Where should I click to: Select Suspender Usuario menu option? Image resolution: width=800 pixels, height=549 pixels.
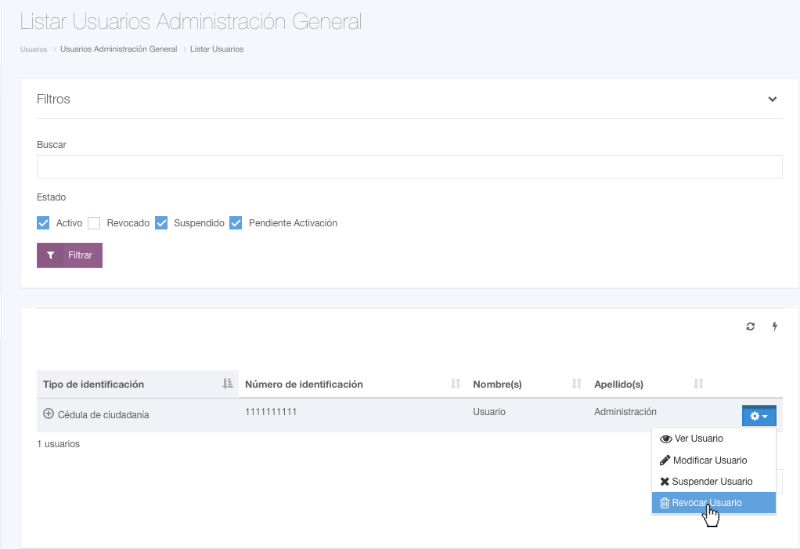tap(711, 481)
